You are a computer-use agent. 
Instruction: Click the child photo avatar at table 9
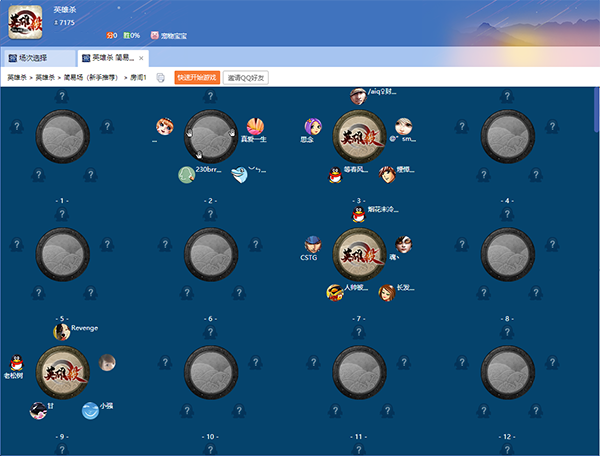click(x=107, y=362)
